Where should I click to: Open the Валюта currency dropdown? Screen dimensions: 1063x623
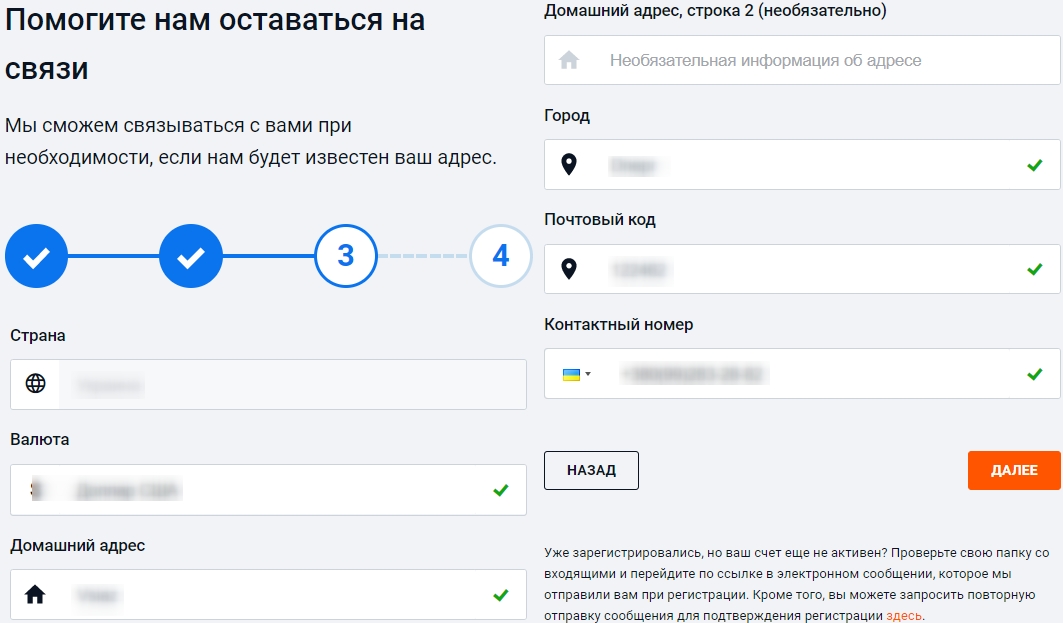[268, 489]
